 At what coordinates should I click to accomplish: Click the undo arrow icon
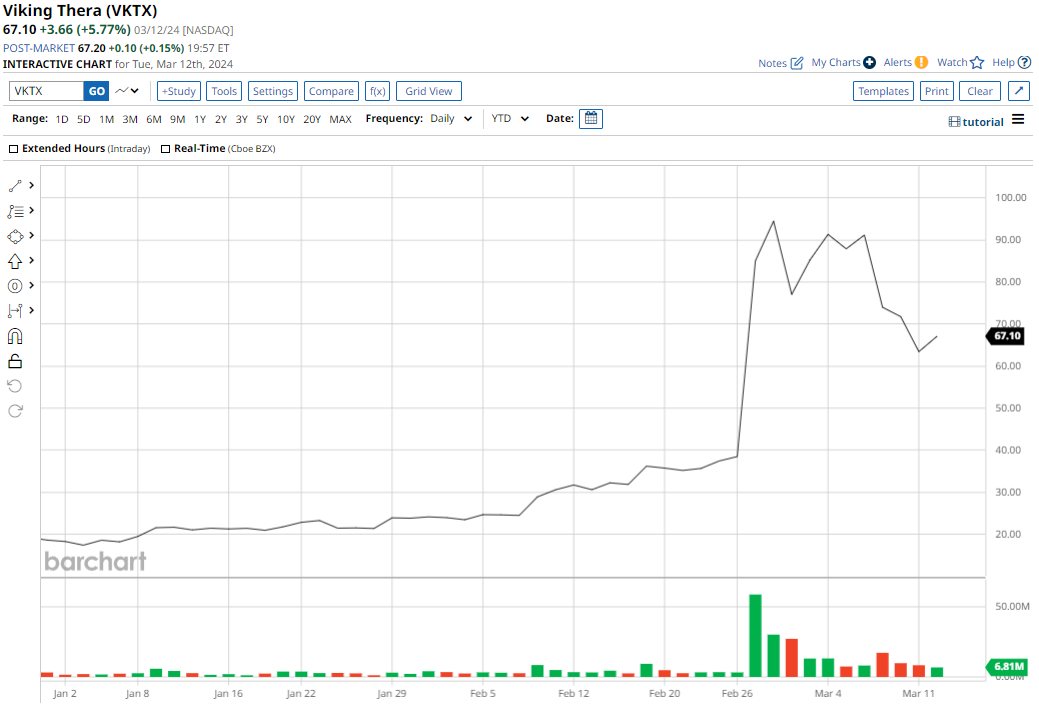coord(15,386)
